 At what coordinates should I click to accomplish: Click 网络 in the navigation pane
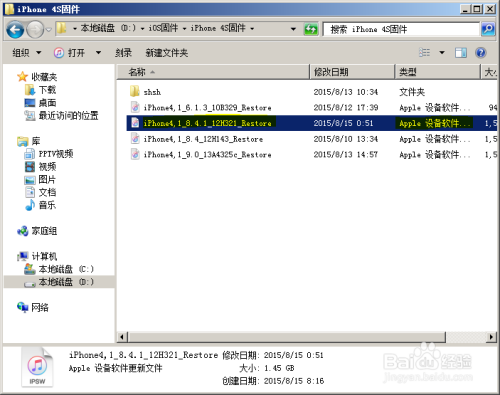40,307
